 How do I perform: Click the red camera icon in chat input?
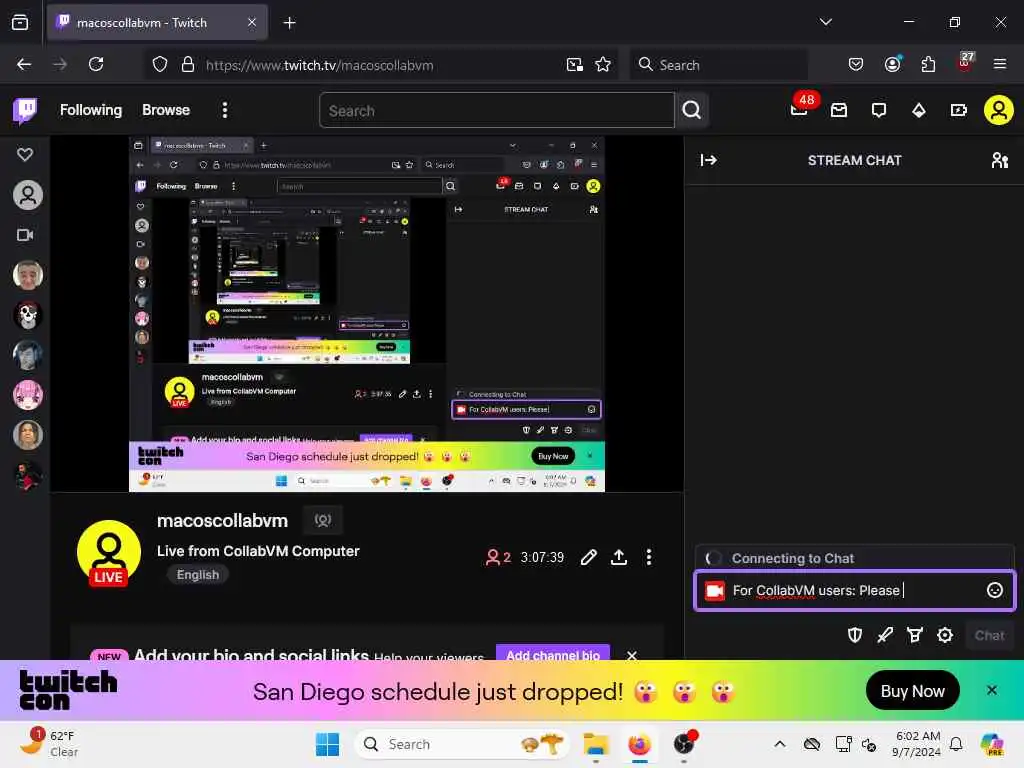(x=714, y=590)
